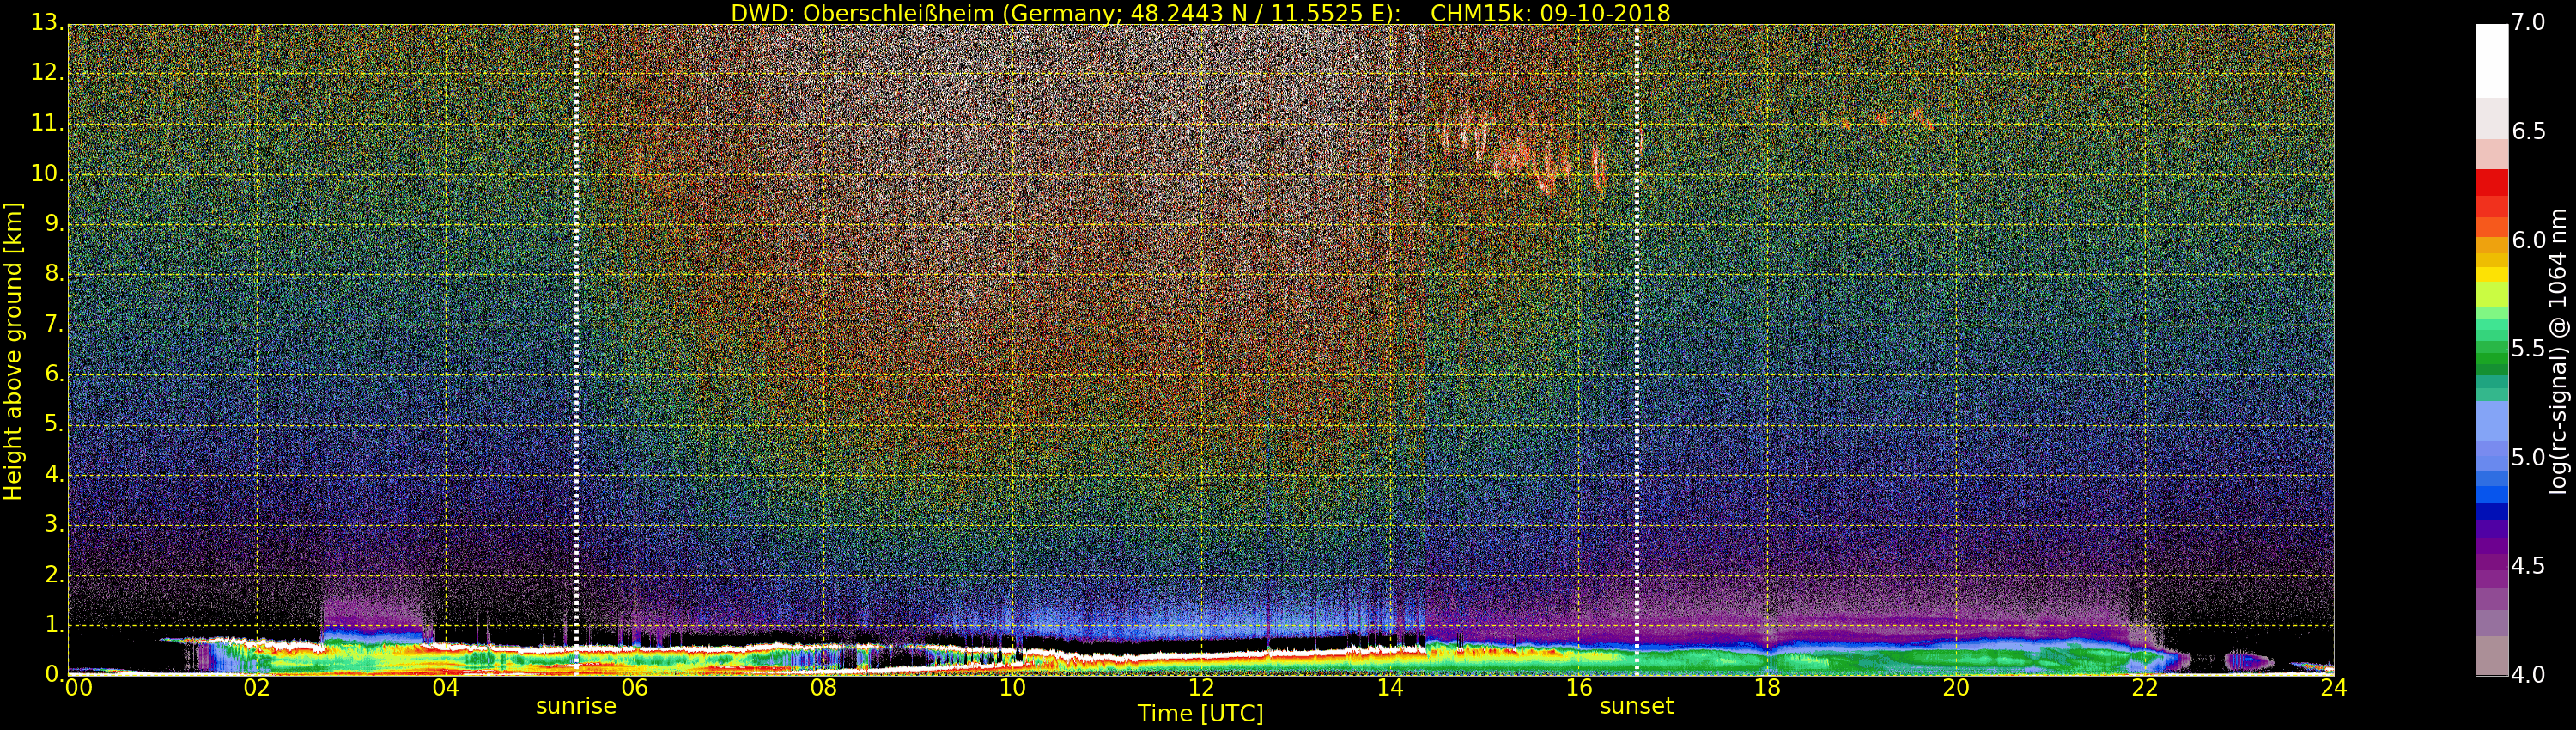Click the height-axis tick label 8 km

(55, 274)
